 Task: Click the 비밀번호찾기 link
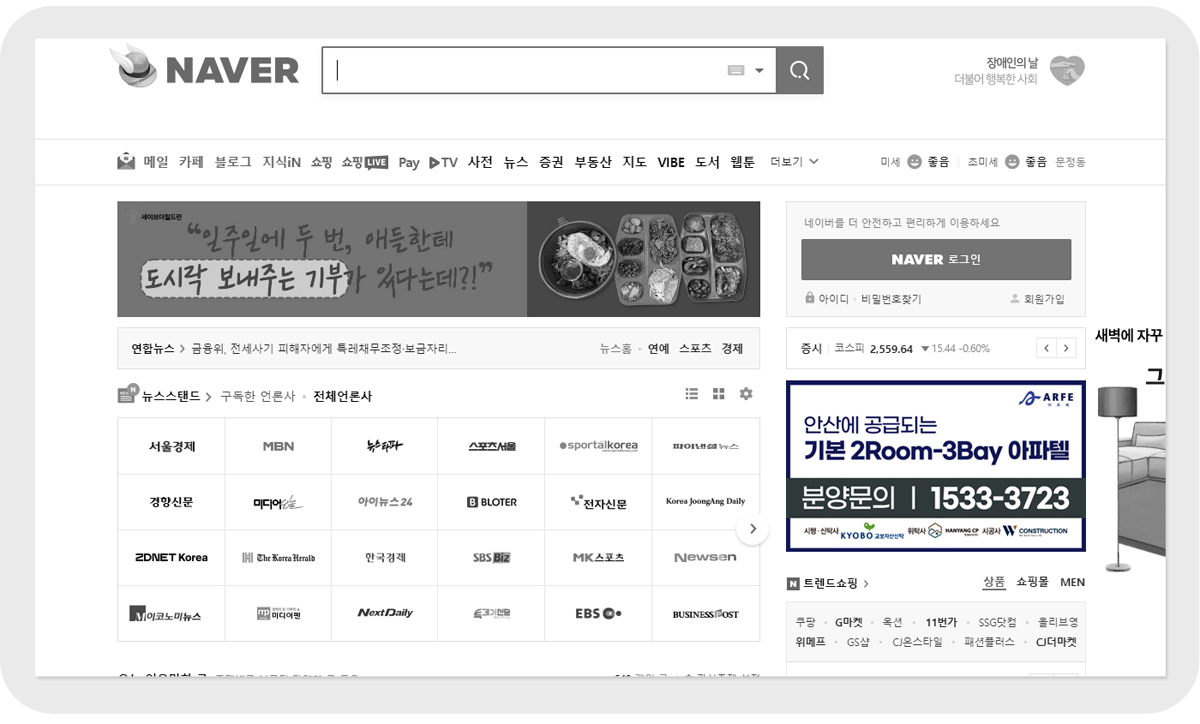click(891, 299)
